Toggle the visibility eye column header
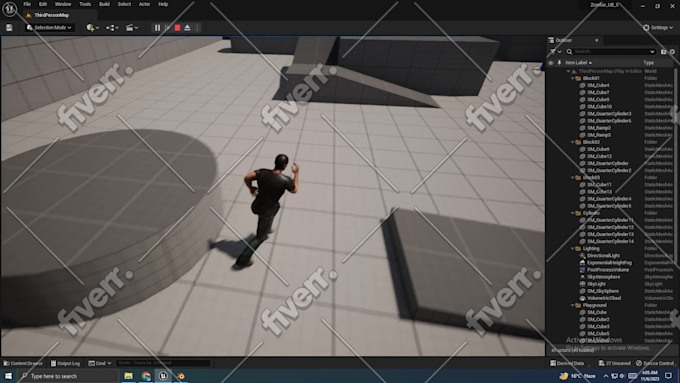The height and width of the screenshot is (383, 680). tap(551, 63)
